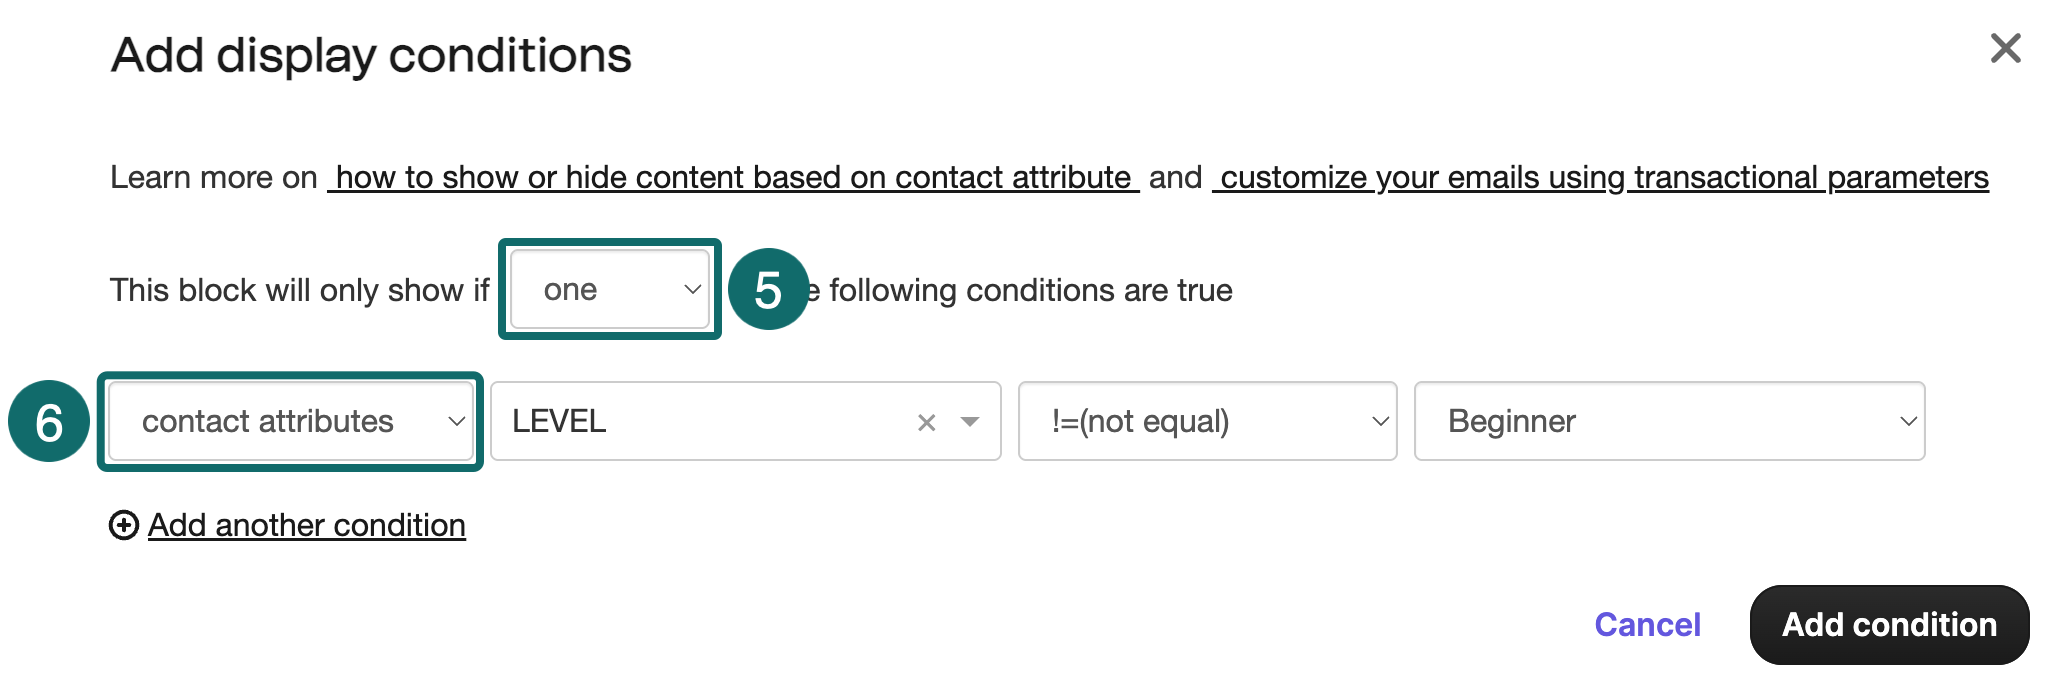Open the LEVEL attribute selector
Screen dimensions: 2052x690
700,421
